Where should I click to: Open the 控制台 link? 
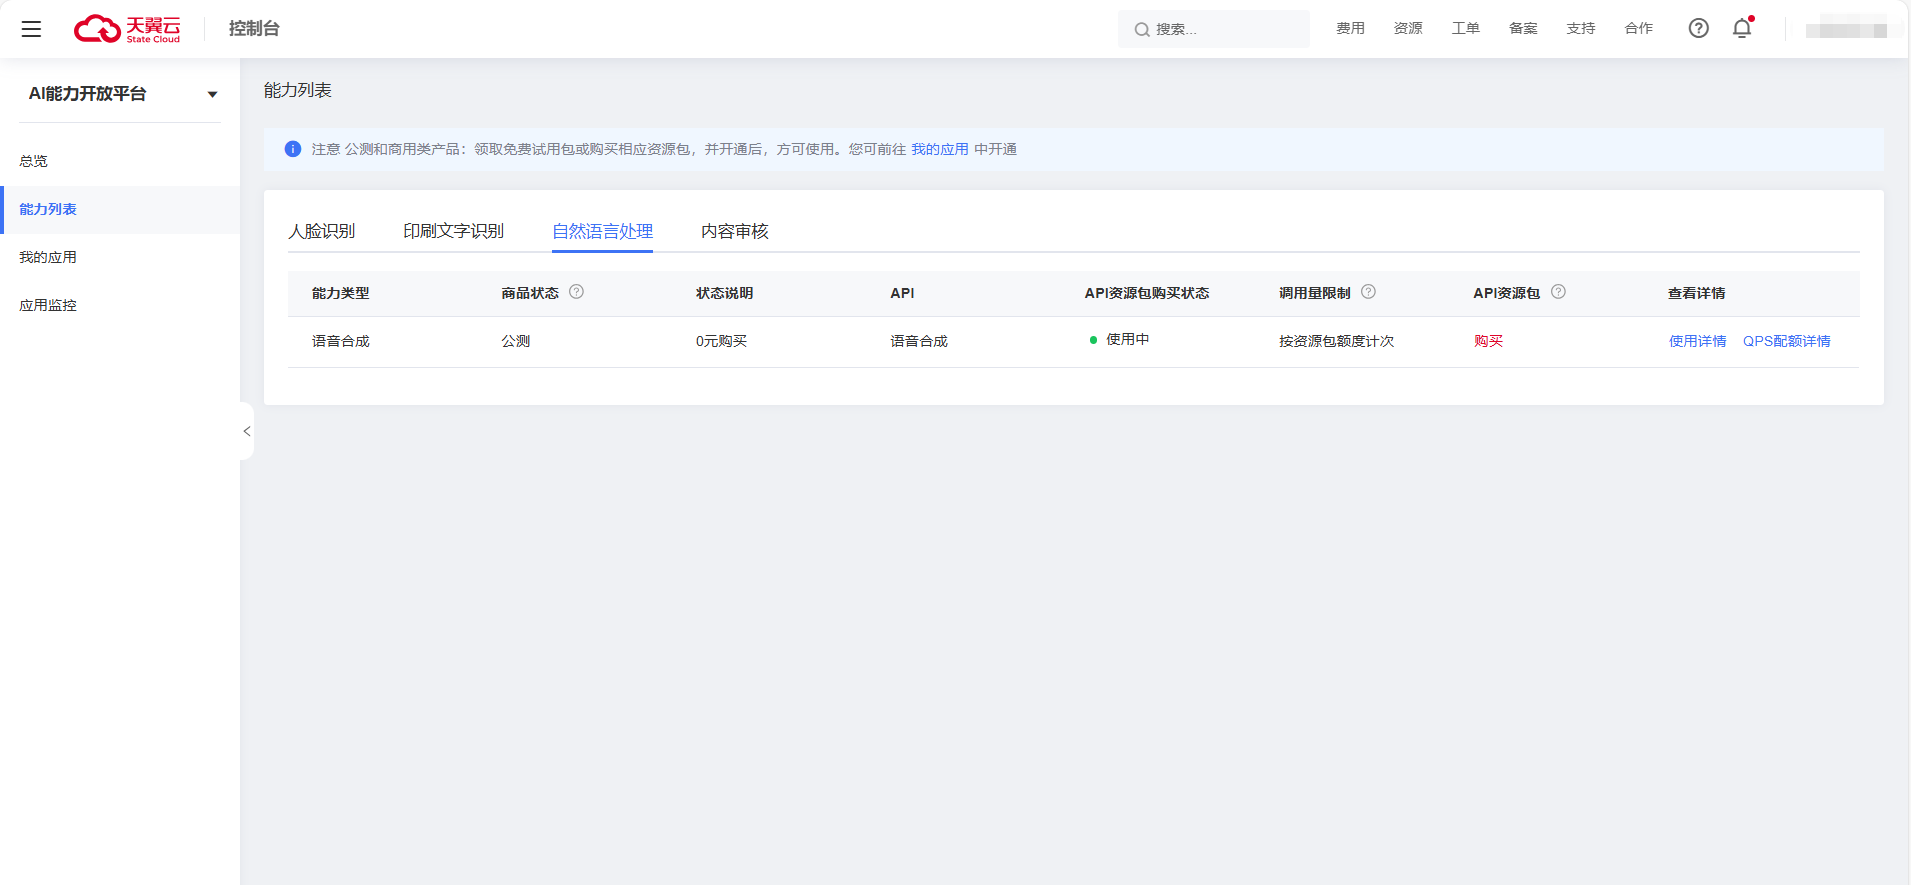254,29
